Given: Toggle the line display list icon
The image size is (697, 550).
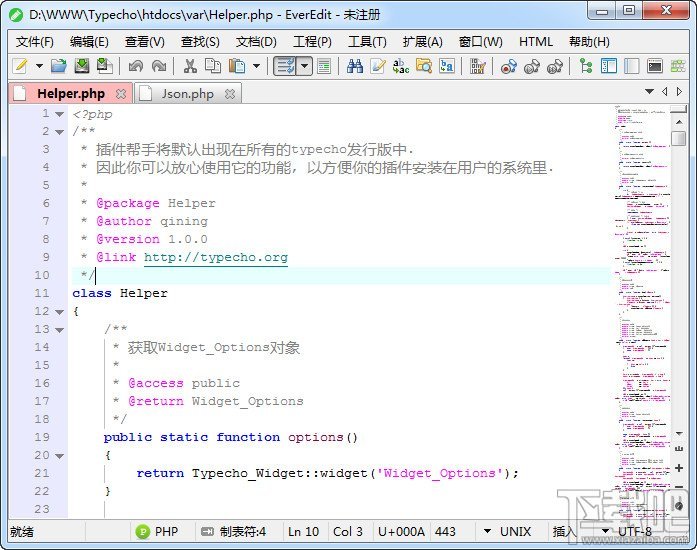Looking at the screenshot, I should tap(324, 66).
